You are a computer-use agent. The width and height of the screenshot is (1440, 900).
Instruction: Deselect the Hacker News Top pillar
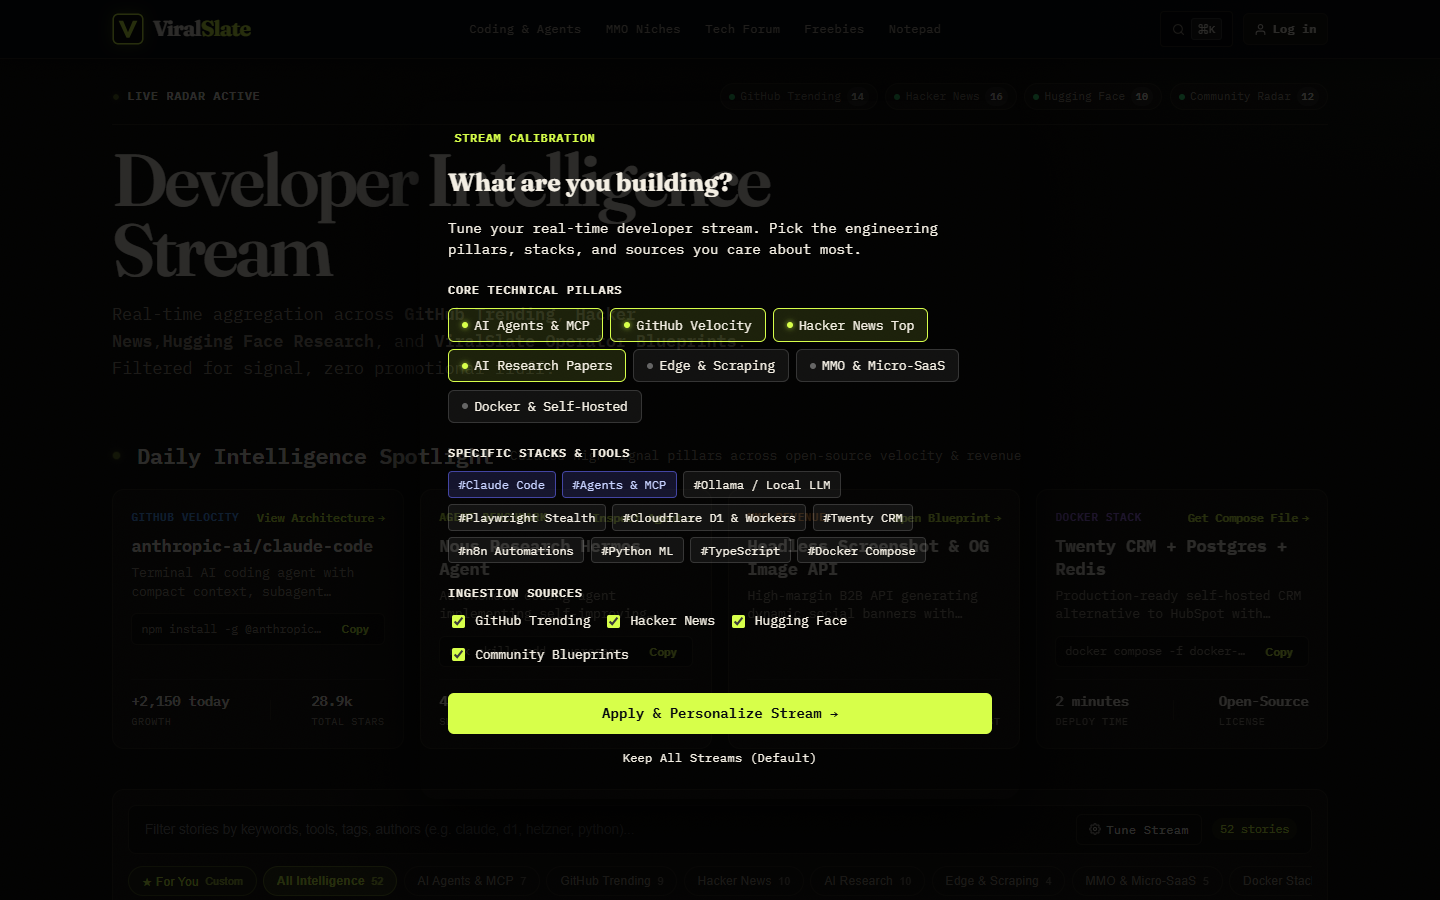[850, 325]
